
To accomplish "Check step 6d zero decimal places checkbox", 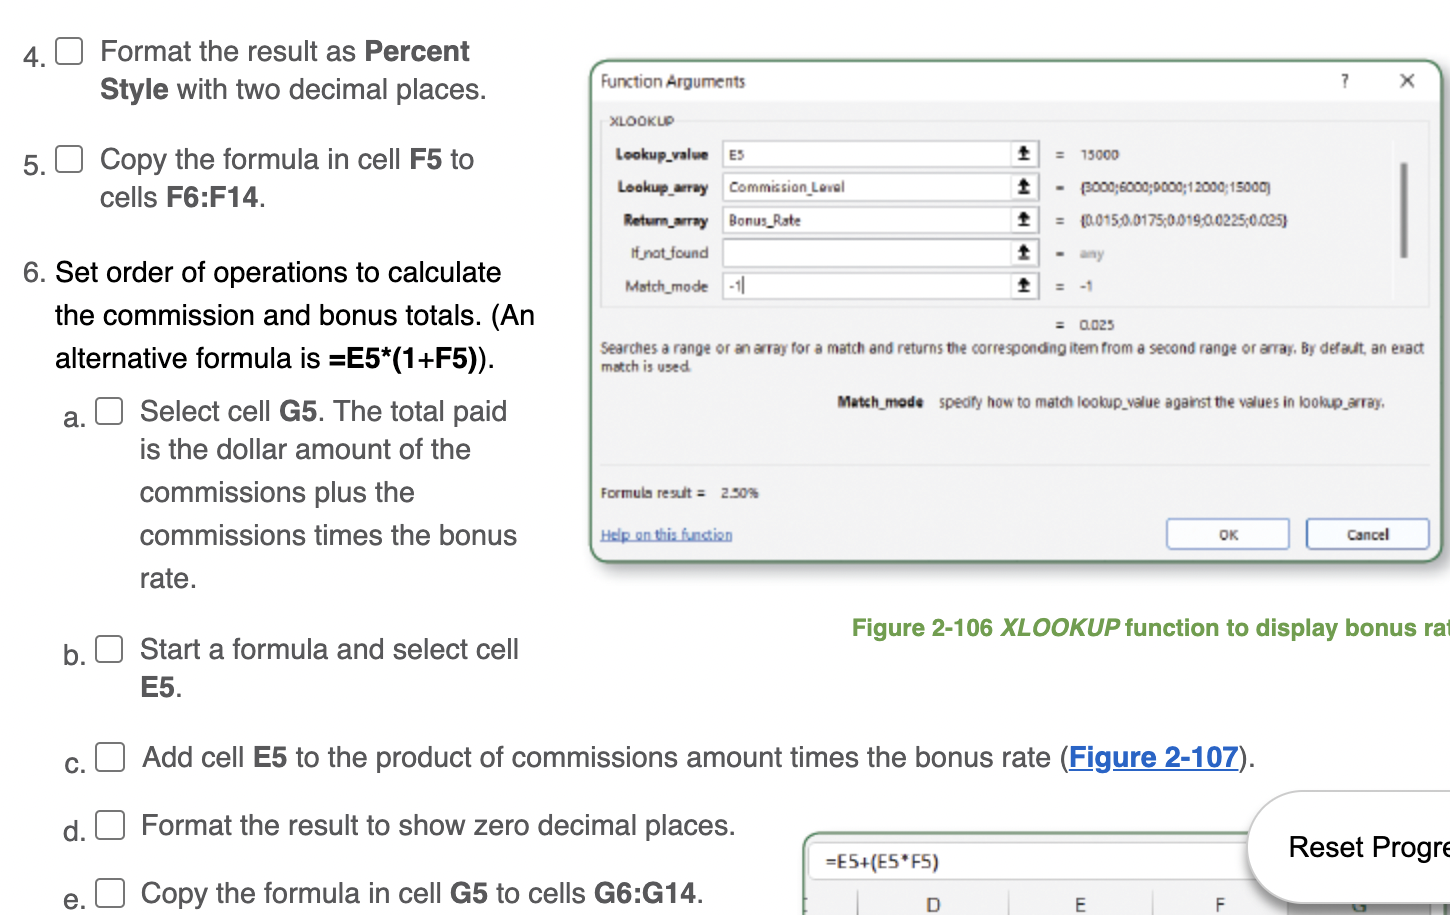I will coord(108,824).
